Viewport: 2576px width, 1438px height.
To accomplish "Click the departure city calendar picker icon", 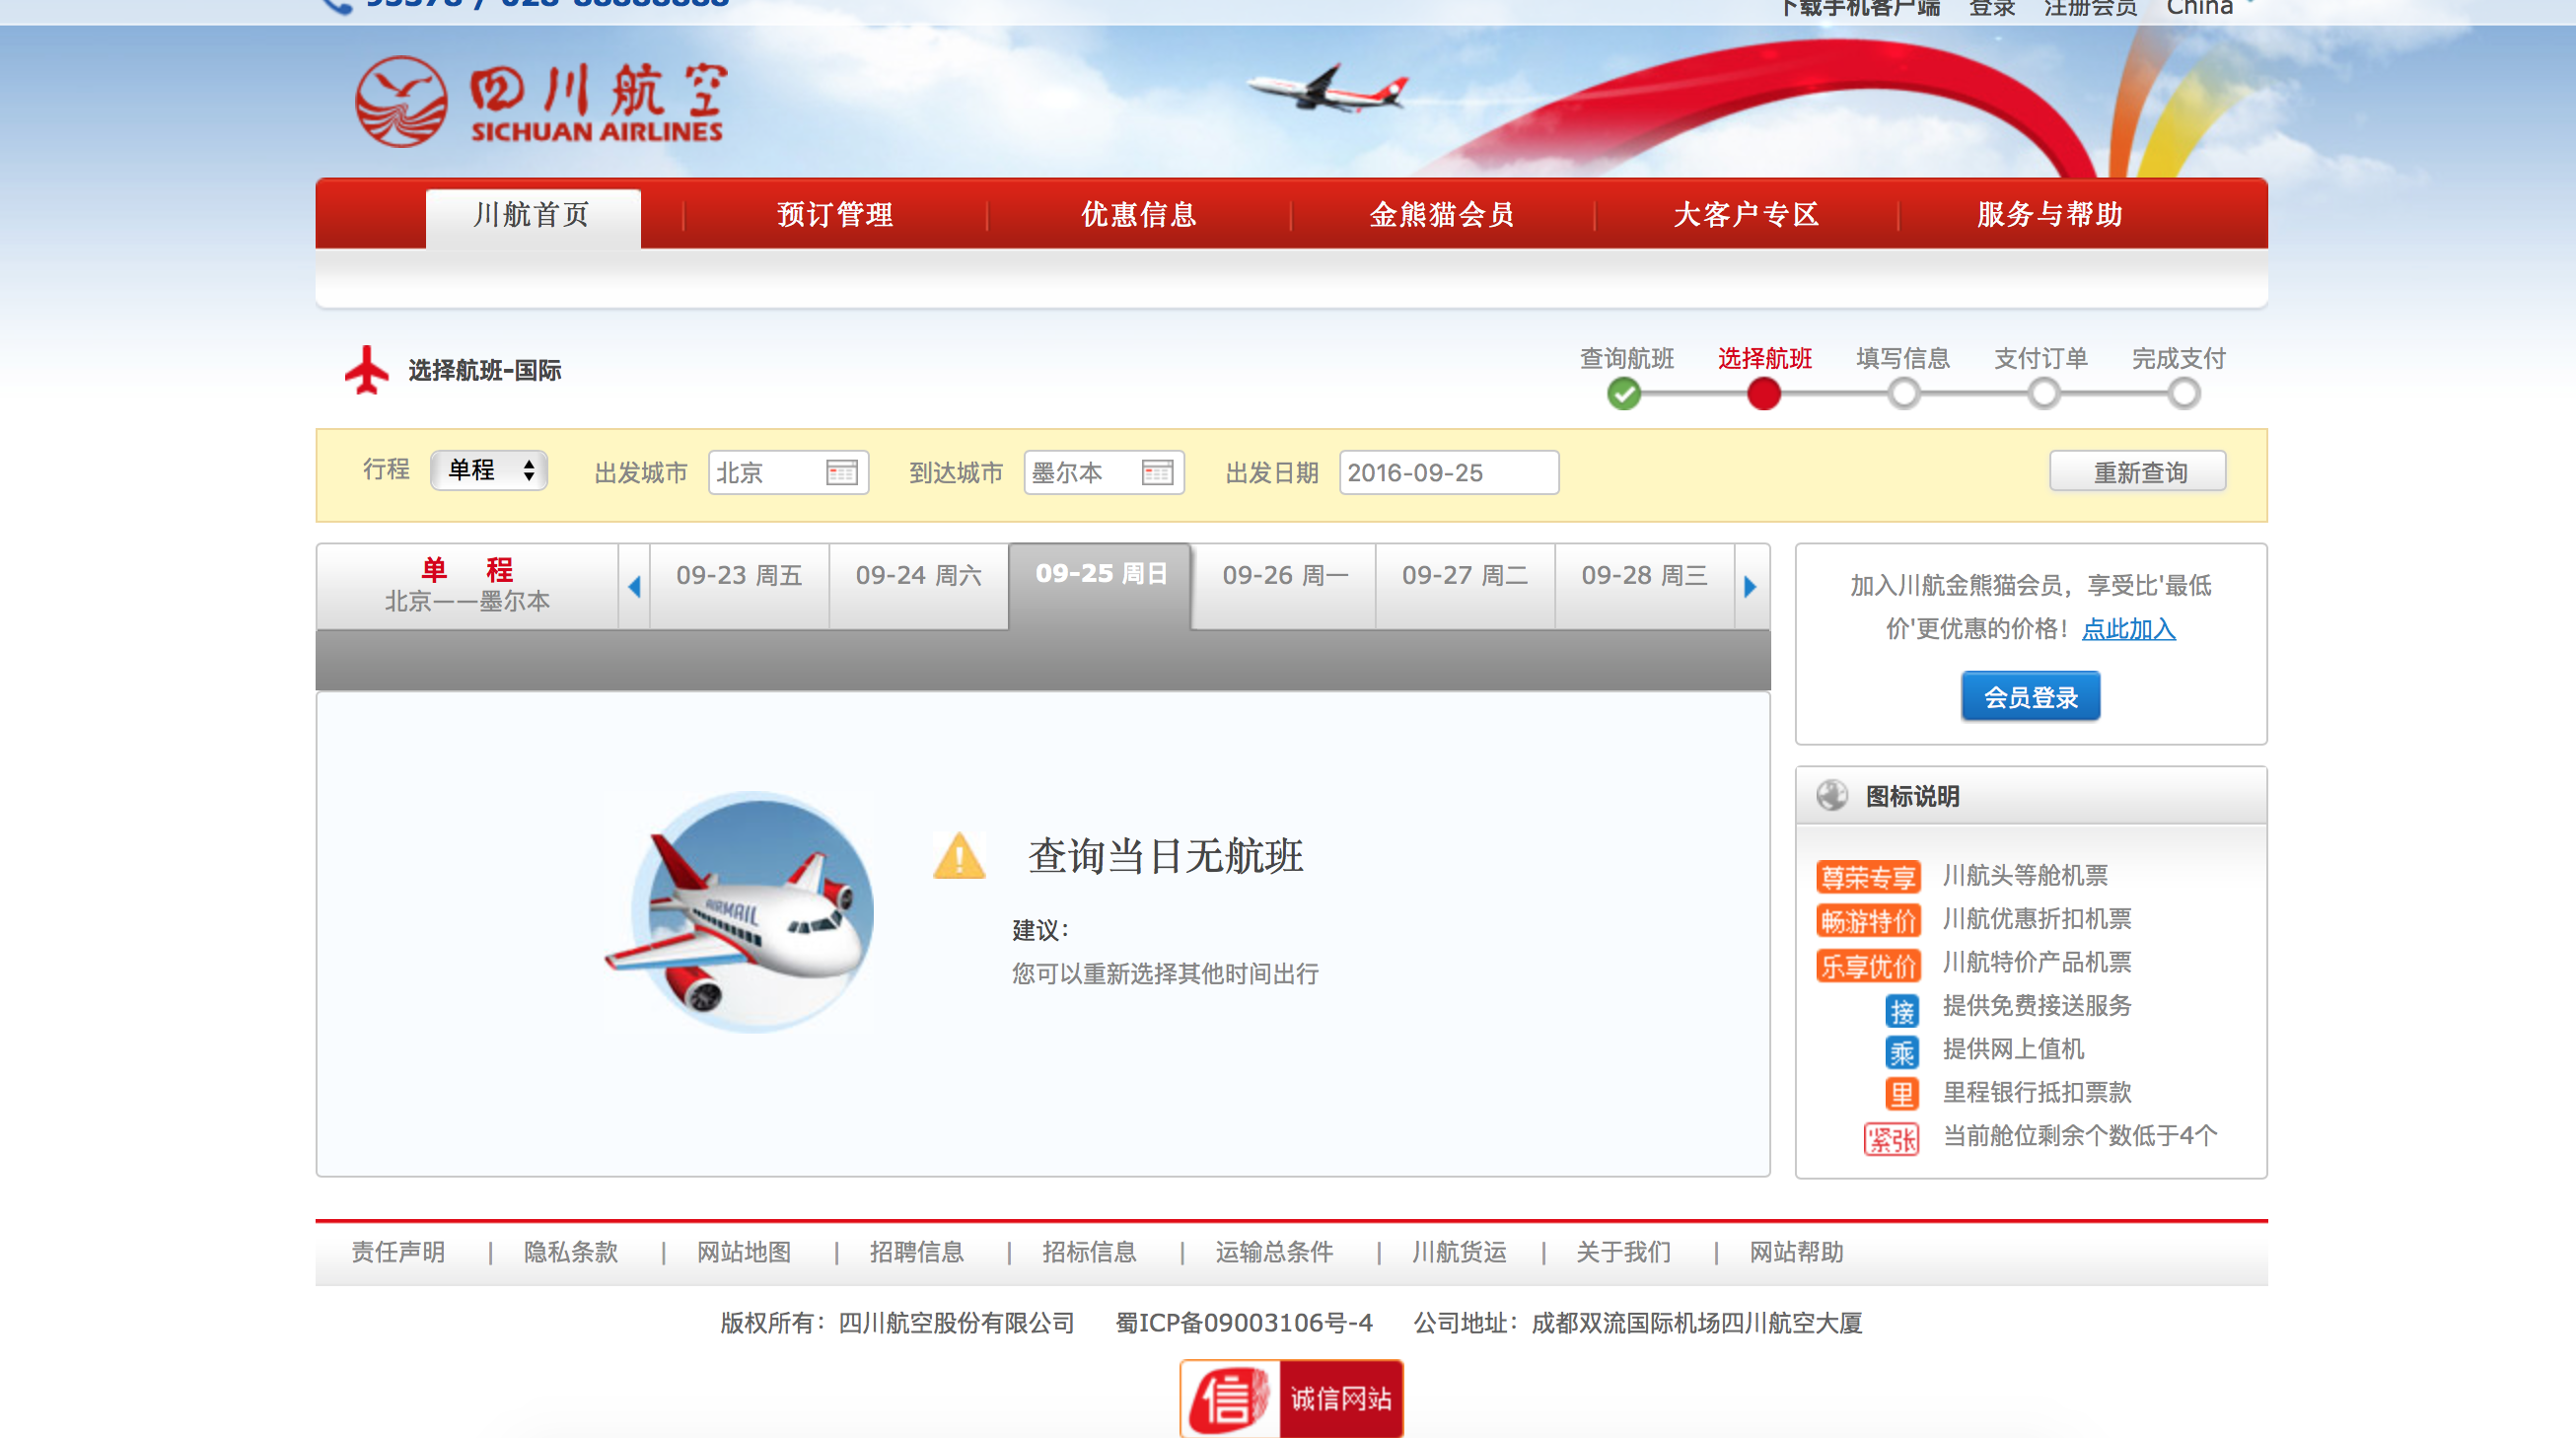I will [841, 472].
